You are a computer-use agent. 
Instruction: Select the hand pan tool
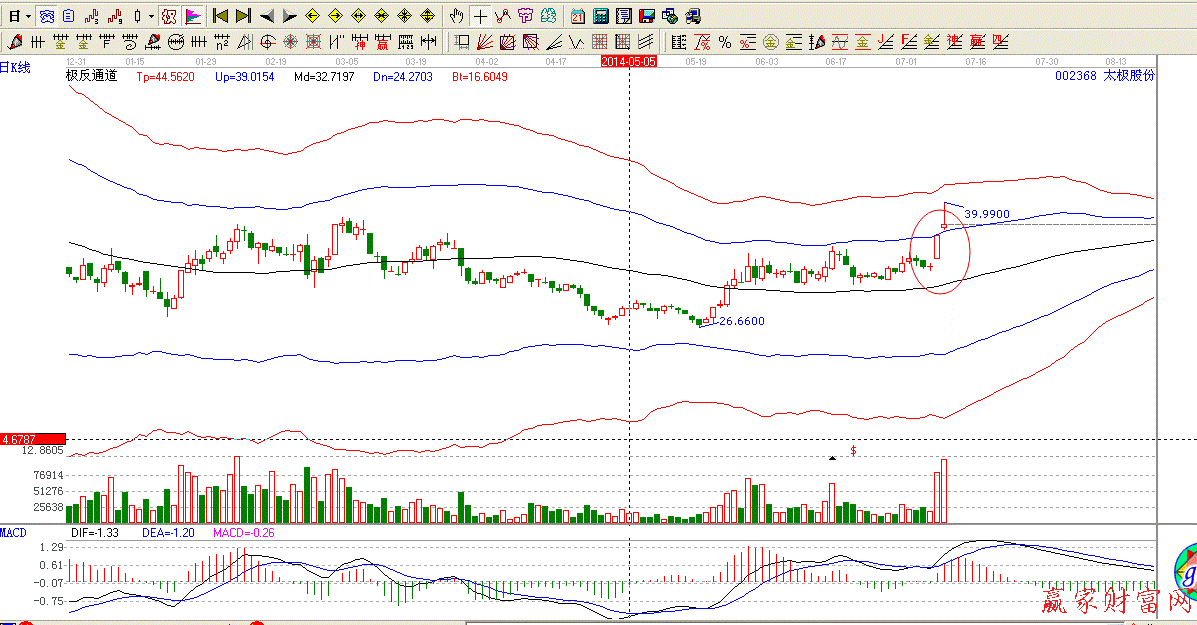pos(457,16)
